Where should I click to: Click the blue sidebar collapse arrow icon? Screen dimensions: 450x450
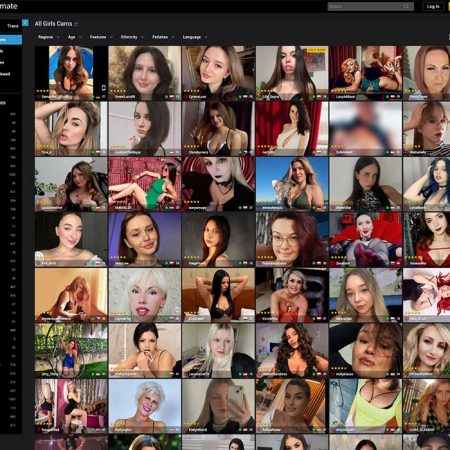25,23
